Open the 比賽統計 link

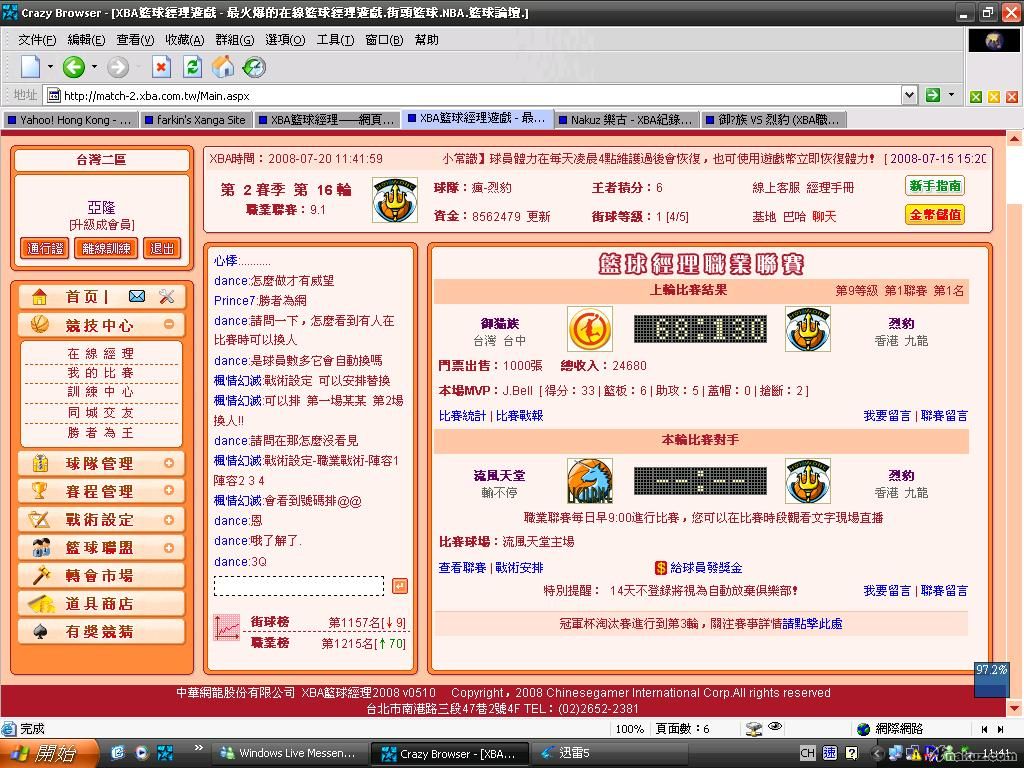click(x=462, y=415)
